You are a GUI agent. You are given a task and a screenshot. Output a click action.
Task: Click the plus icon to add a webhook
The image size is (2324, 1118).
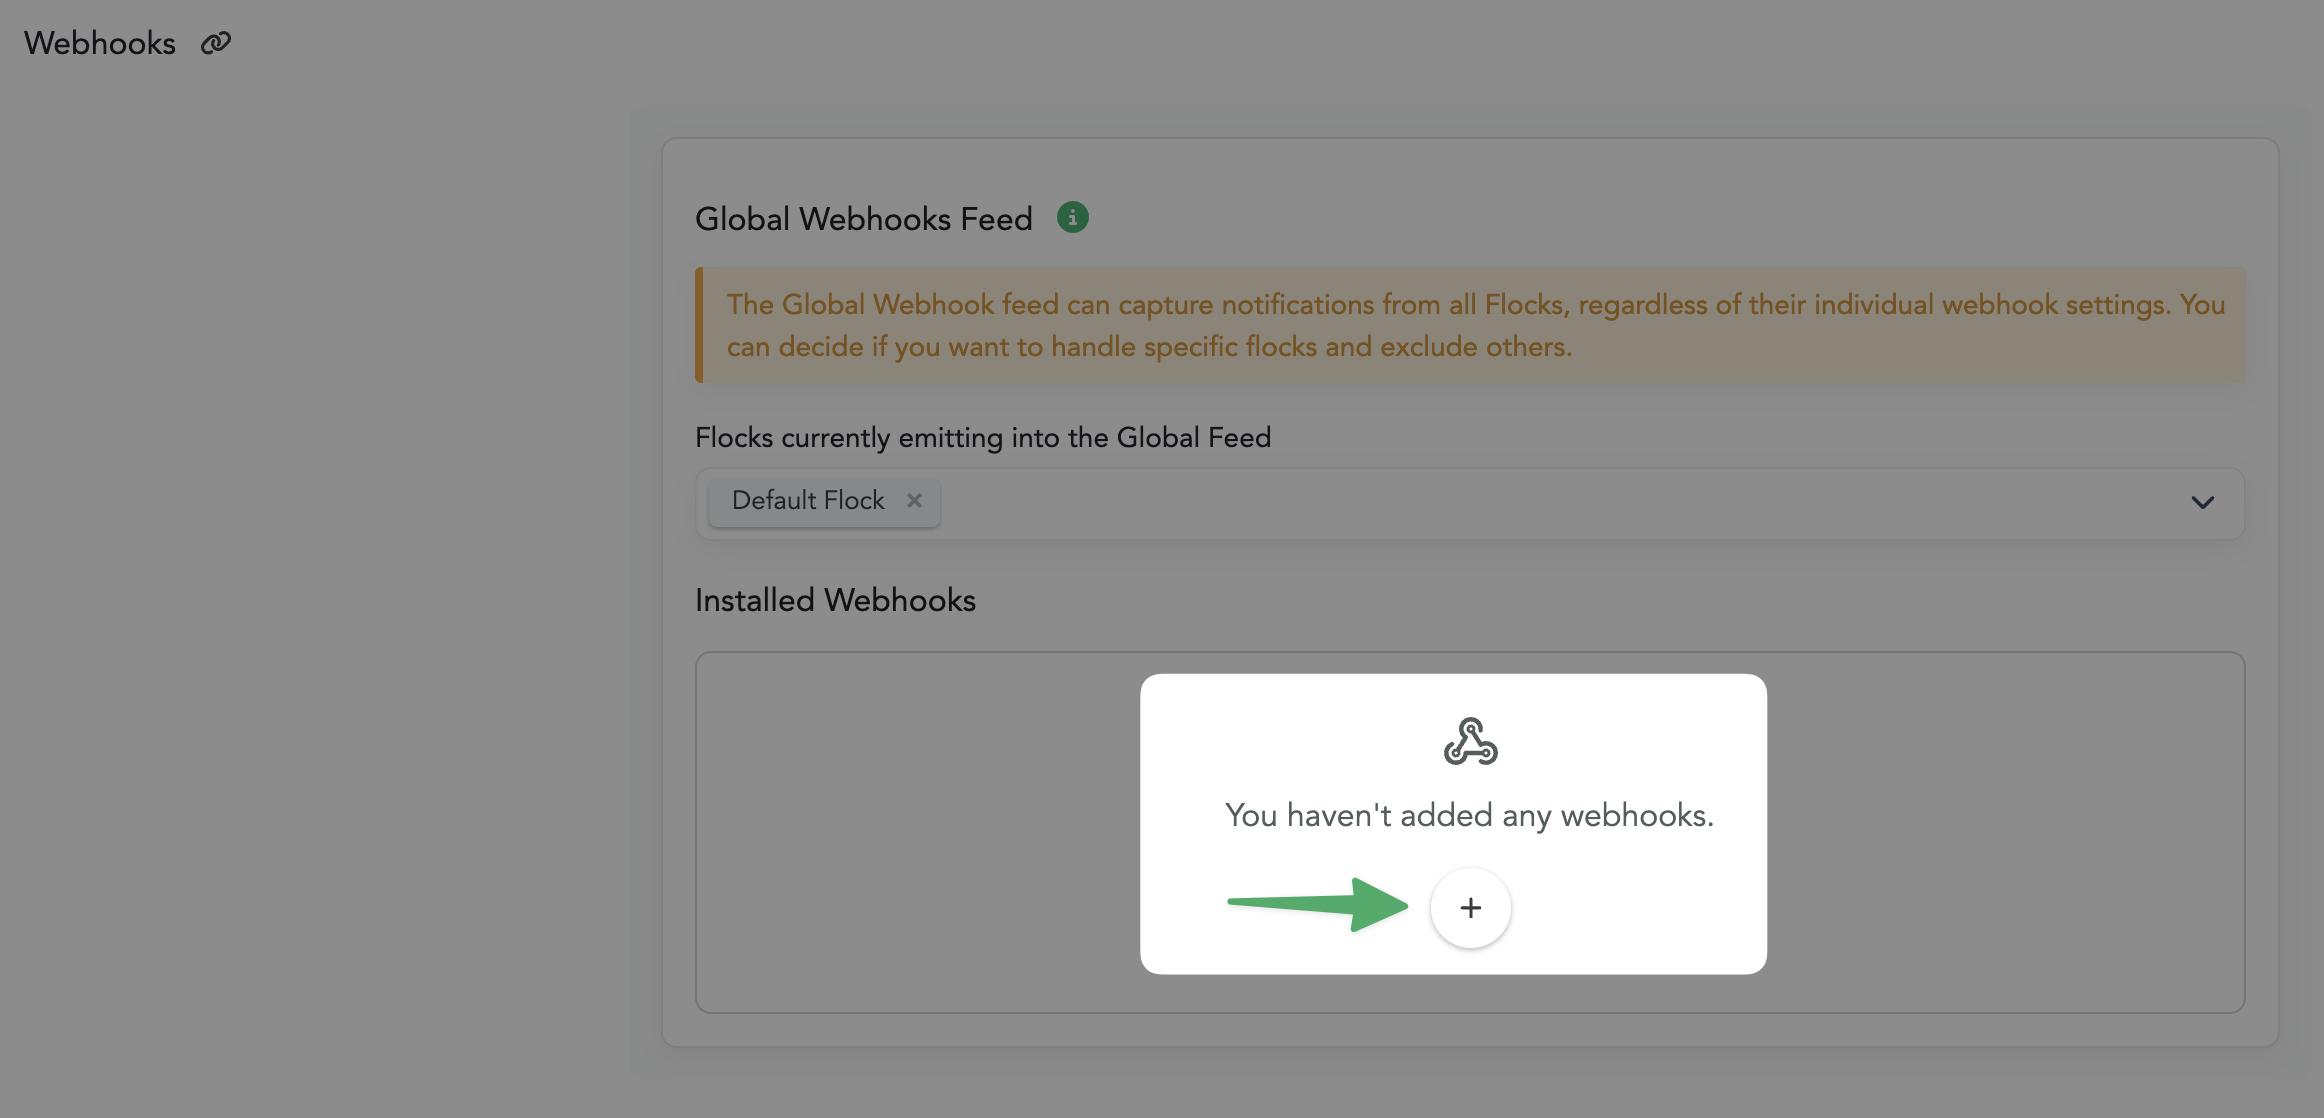(1470, 908)
